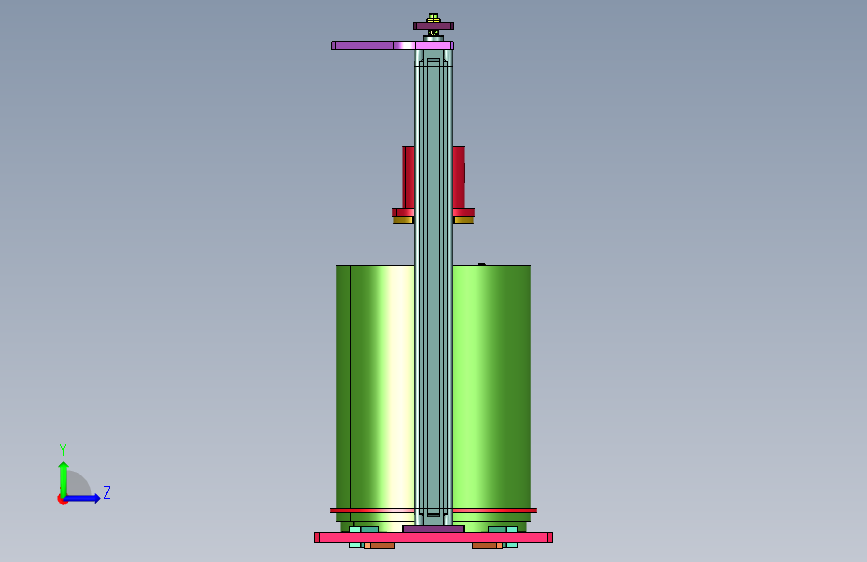Select the red origin ball of triad

(61, 499)
